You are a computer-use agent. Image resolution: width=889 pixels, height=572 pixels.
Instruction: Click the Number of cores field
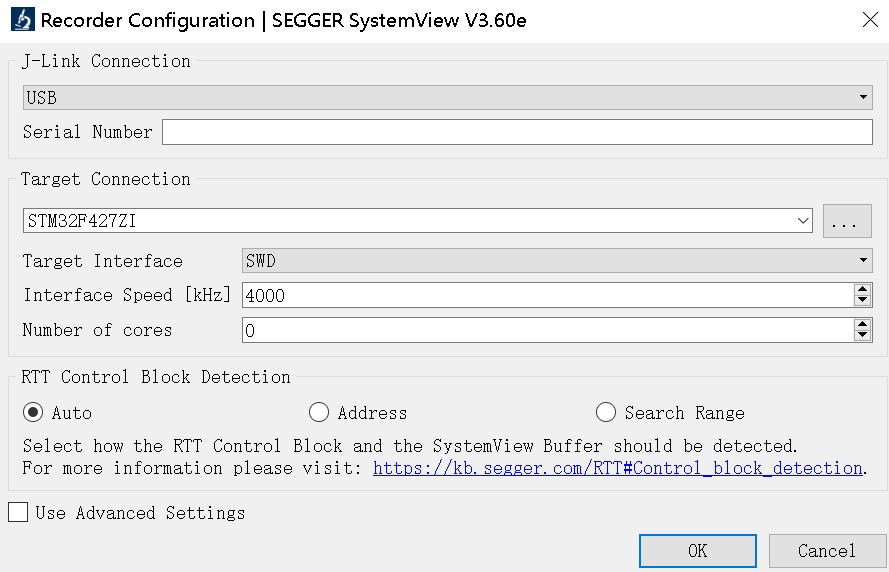pos(548,330)
